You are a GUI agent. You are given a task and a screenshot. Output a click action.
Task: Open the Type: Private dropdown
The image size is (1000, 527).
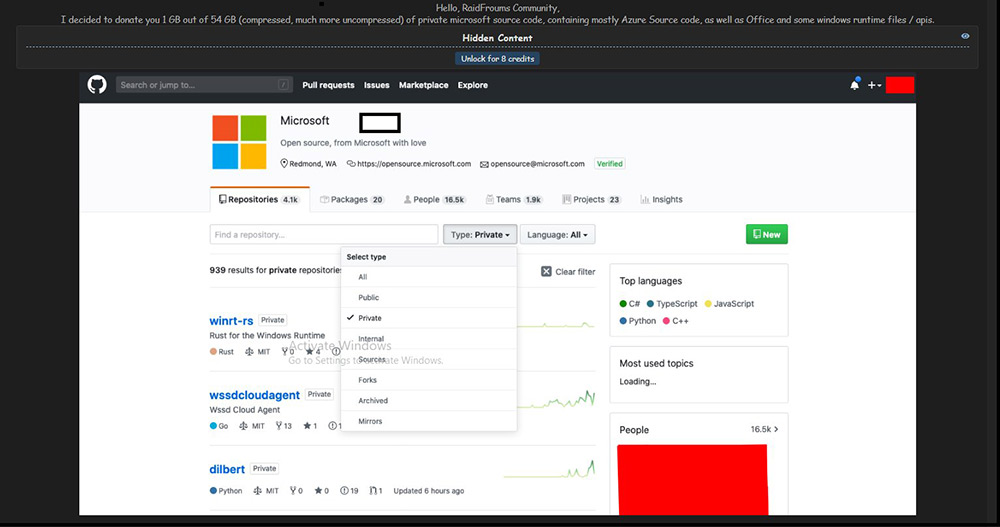tap(480, 235)
